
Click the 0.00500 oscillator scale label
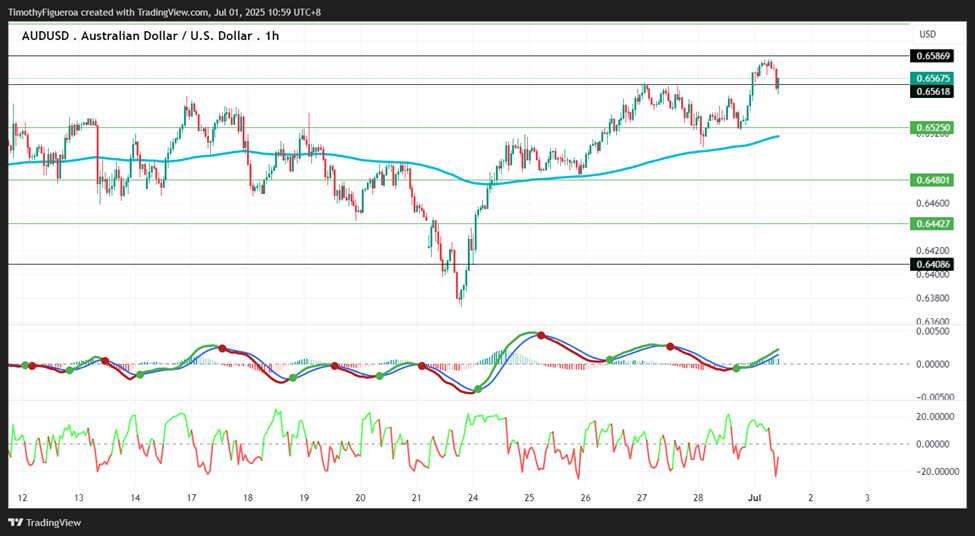click(933, 331)
